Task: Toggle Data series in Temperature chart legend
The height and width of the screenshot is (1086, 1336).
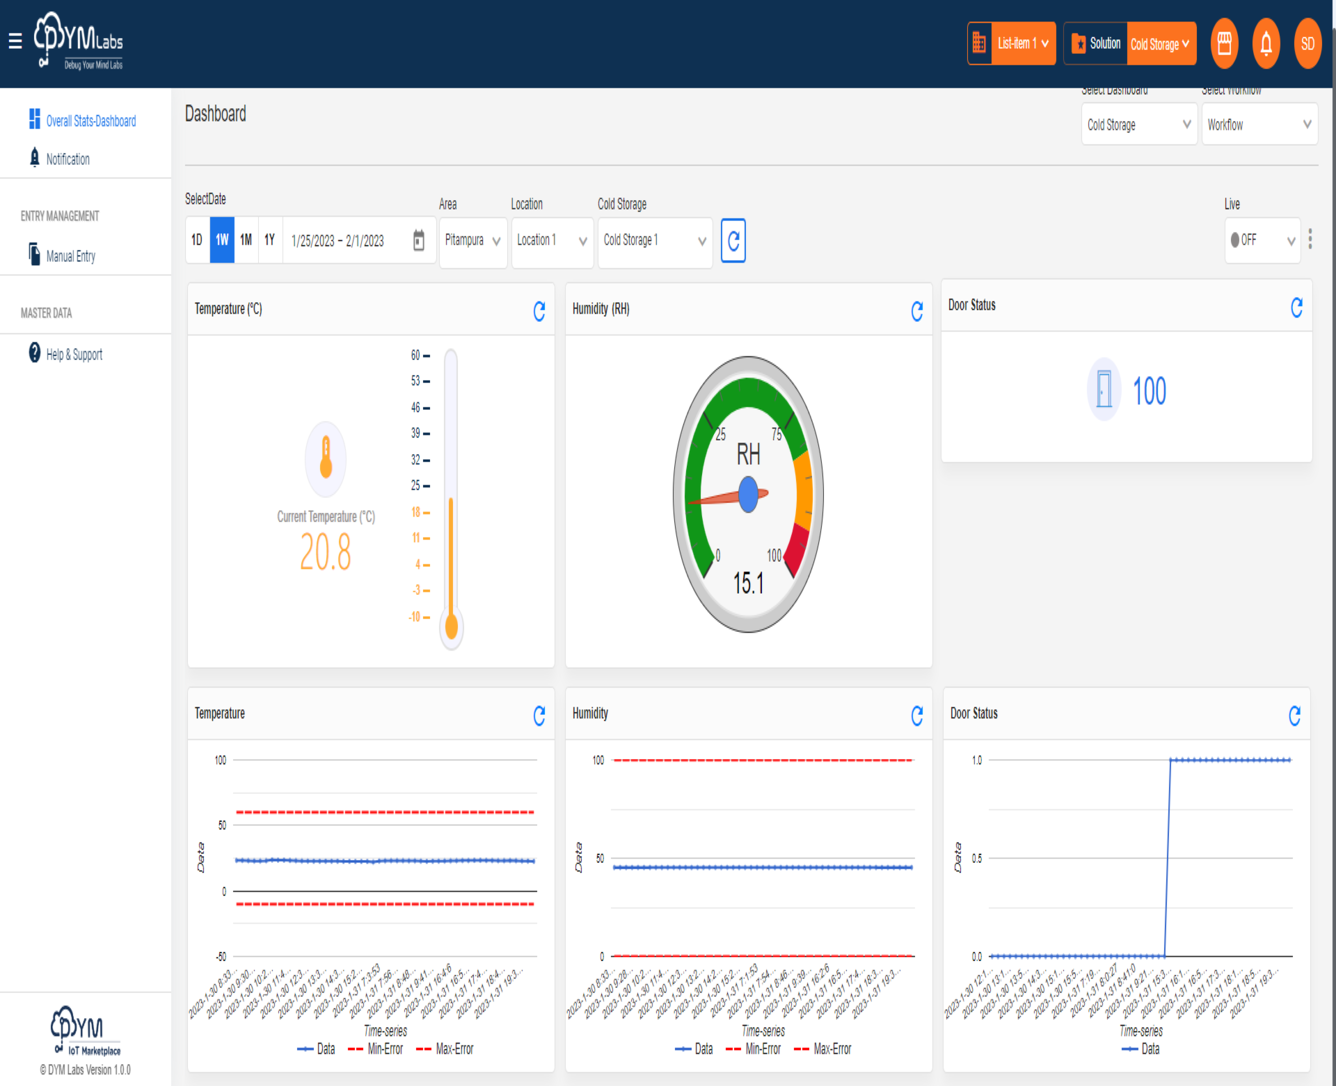Action: pos(316,1049)
